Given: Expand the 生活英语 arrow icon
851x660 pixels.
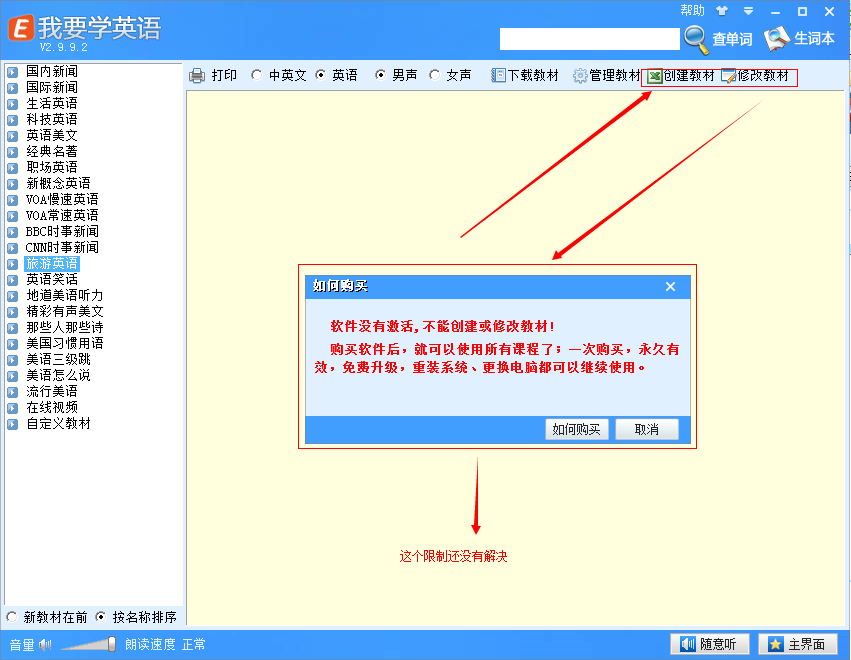Looking at the screenshot, I should (x=12, y=104).
